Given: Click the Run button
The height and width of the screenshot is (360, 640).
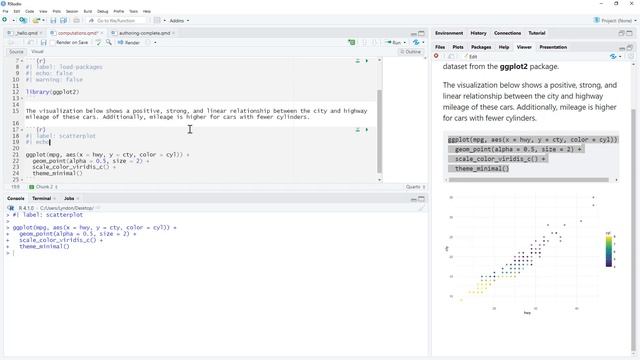Looking at the screenshot, I should 393,42.
